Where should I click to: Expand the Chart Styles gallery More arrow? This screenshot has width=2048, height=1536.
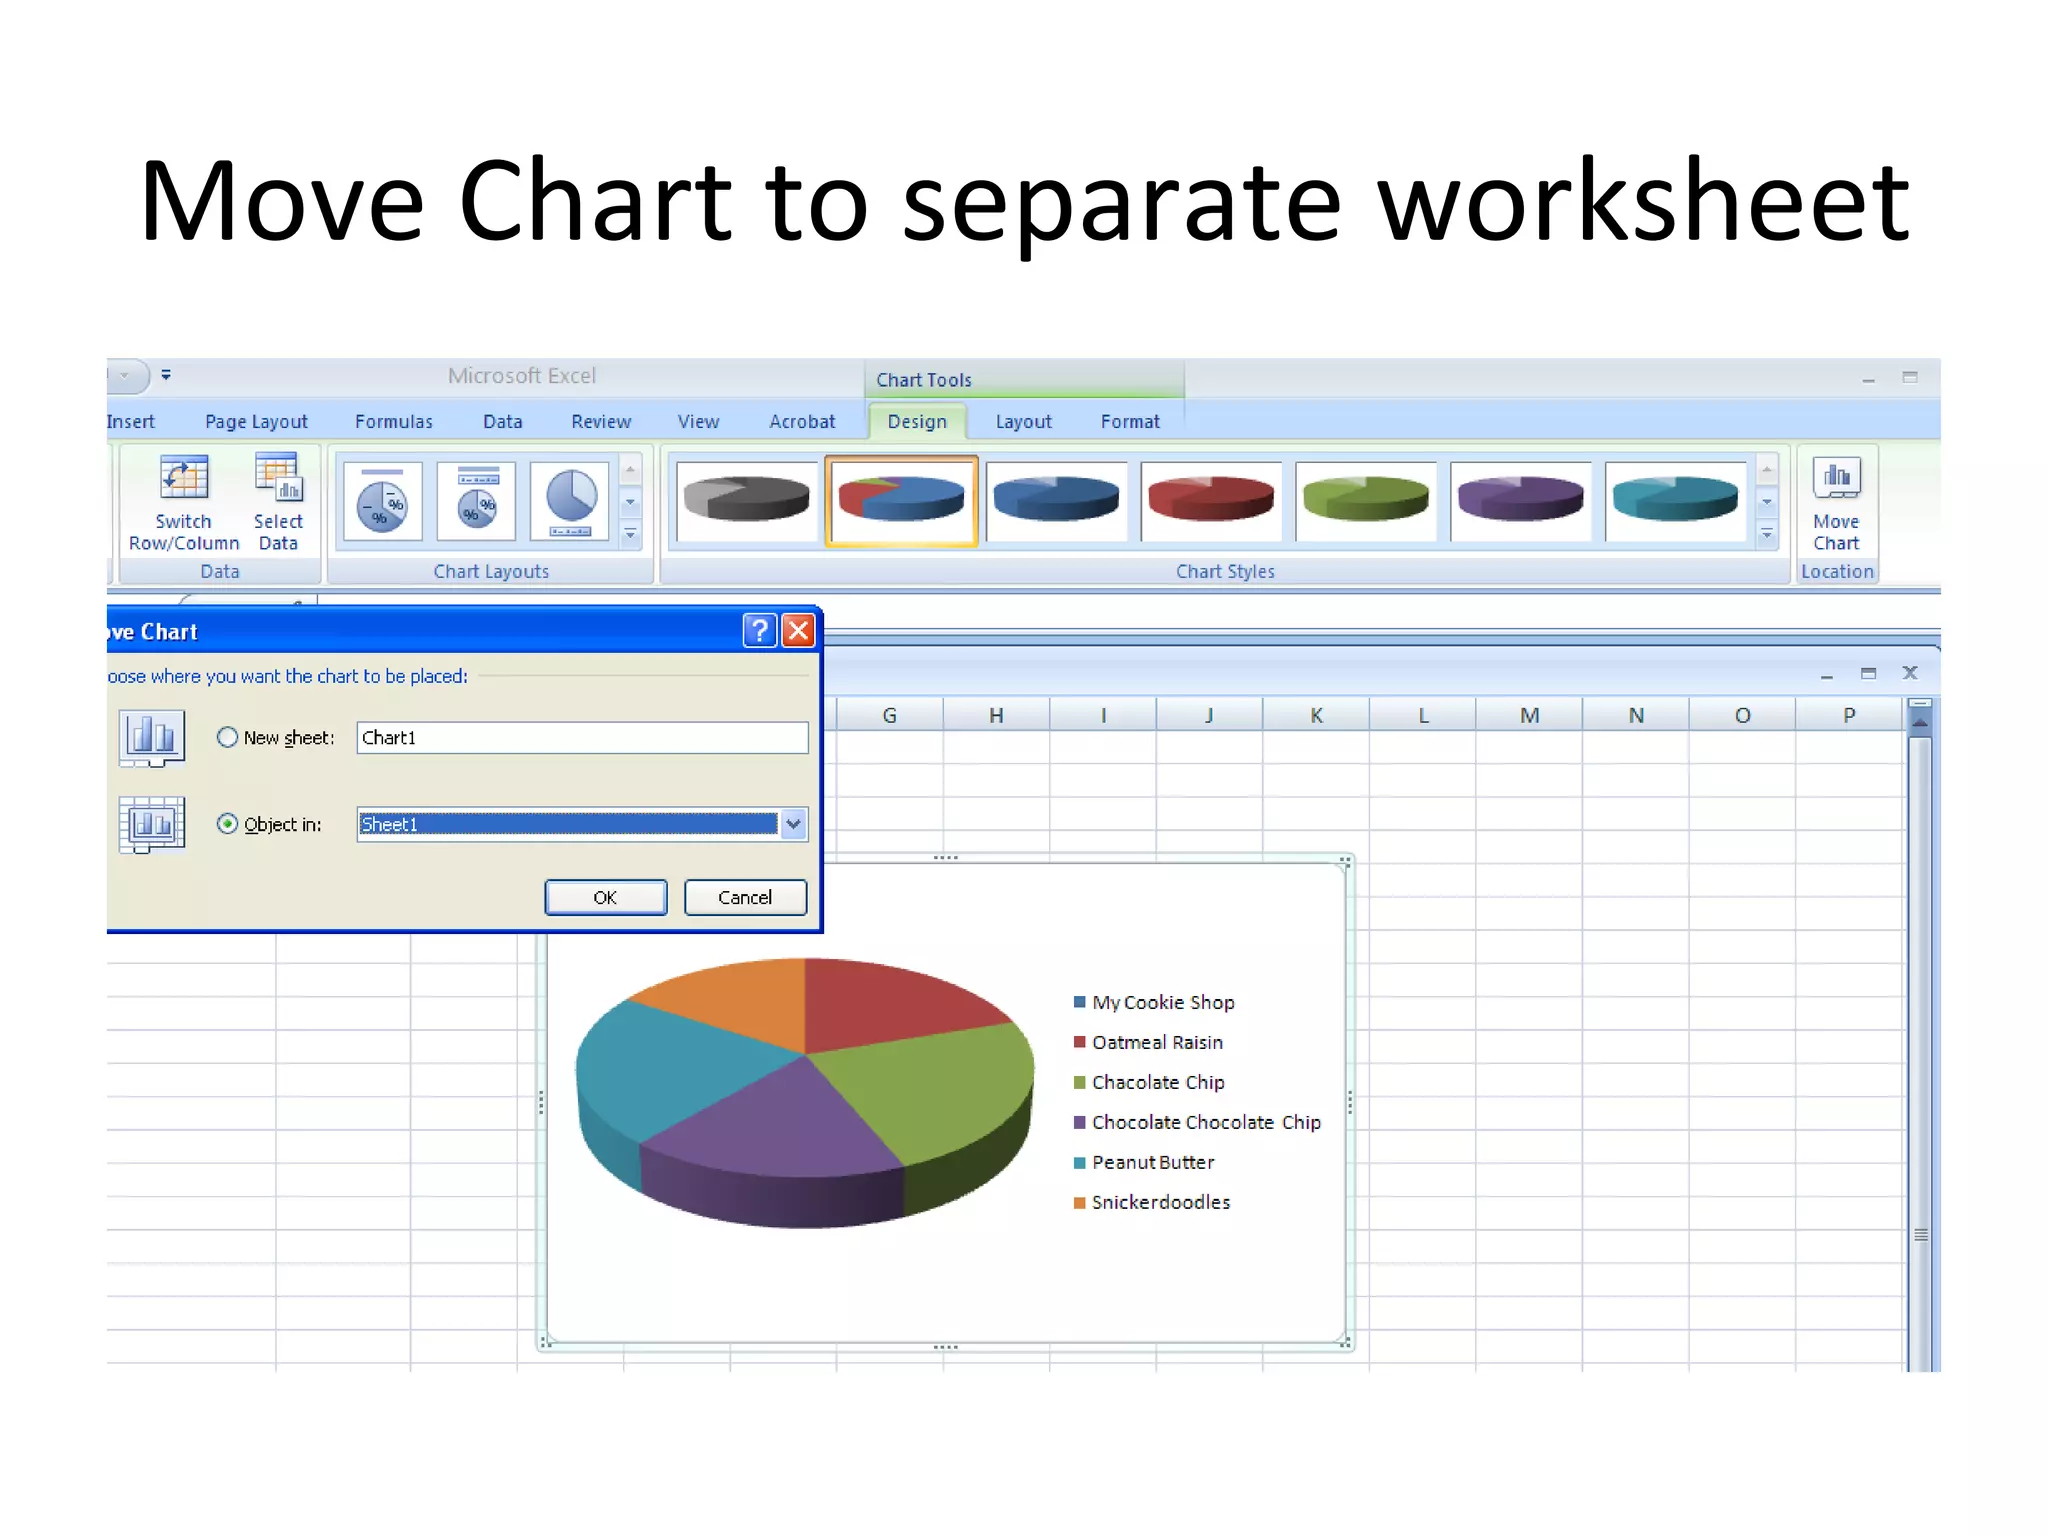[1767, 534]
